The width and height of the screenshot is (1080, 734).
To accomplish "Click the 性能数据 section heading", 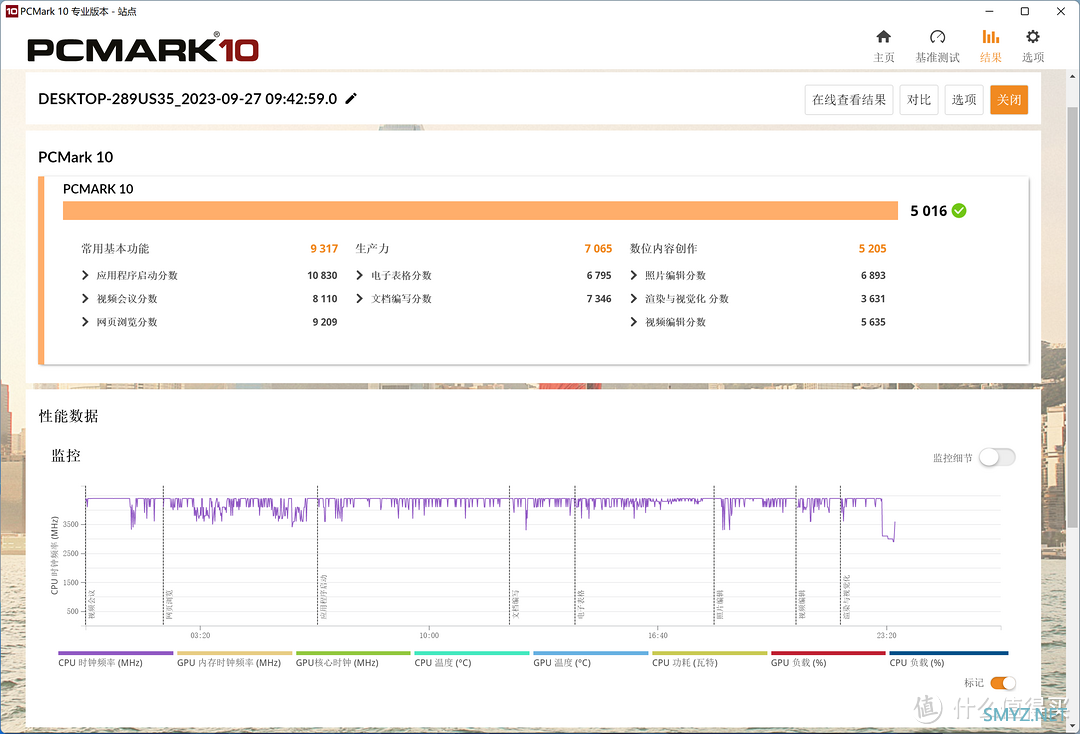I will pos(69,416).
